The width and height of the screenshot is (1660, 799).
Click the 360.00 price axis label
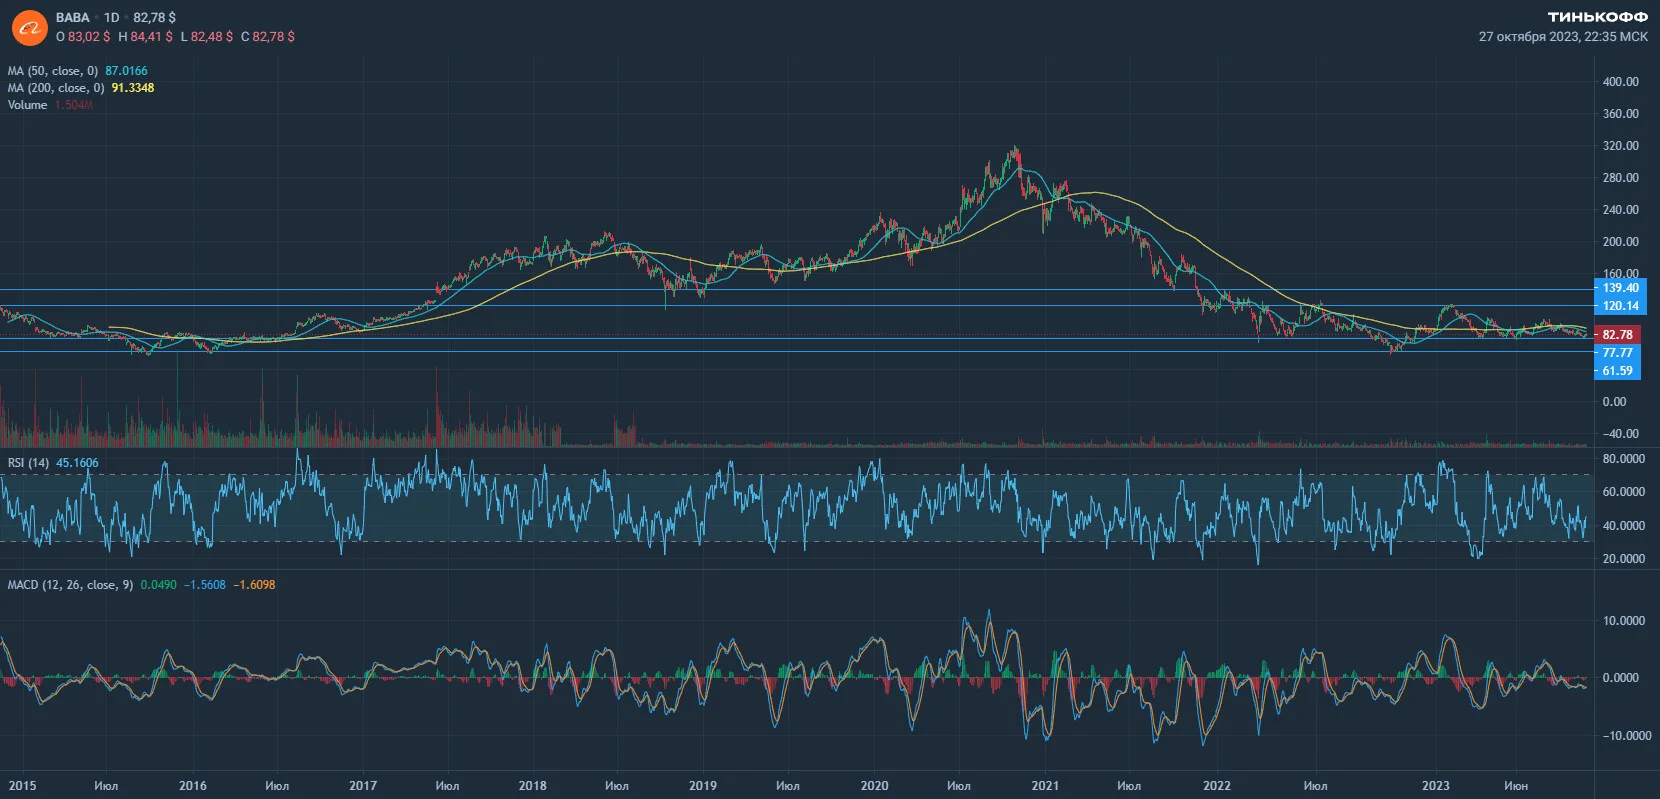tap(1621, 114)
